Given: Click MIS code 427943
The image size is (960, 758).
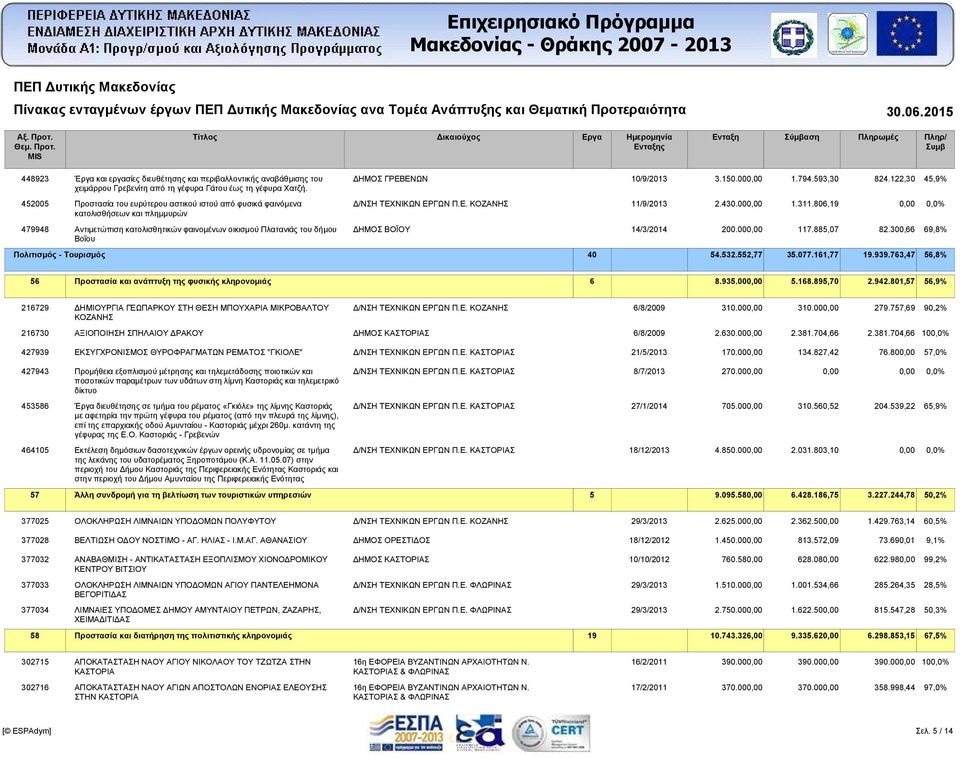Looking at the screenshot, I should point(35,371).
